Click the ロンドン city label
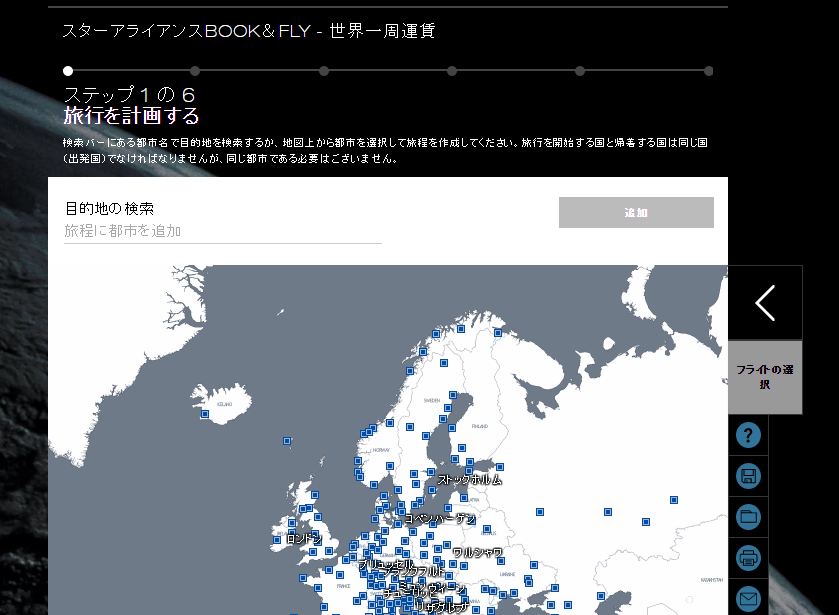Viewport: 839px width, 615px height. tap(304, 538)
